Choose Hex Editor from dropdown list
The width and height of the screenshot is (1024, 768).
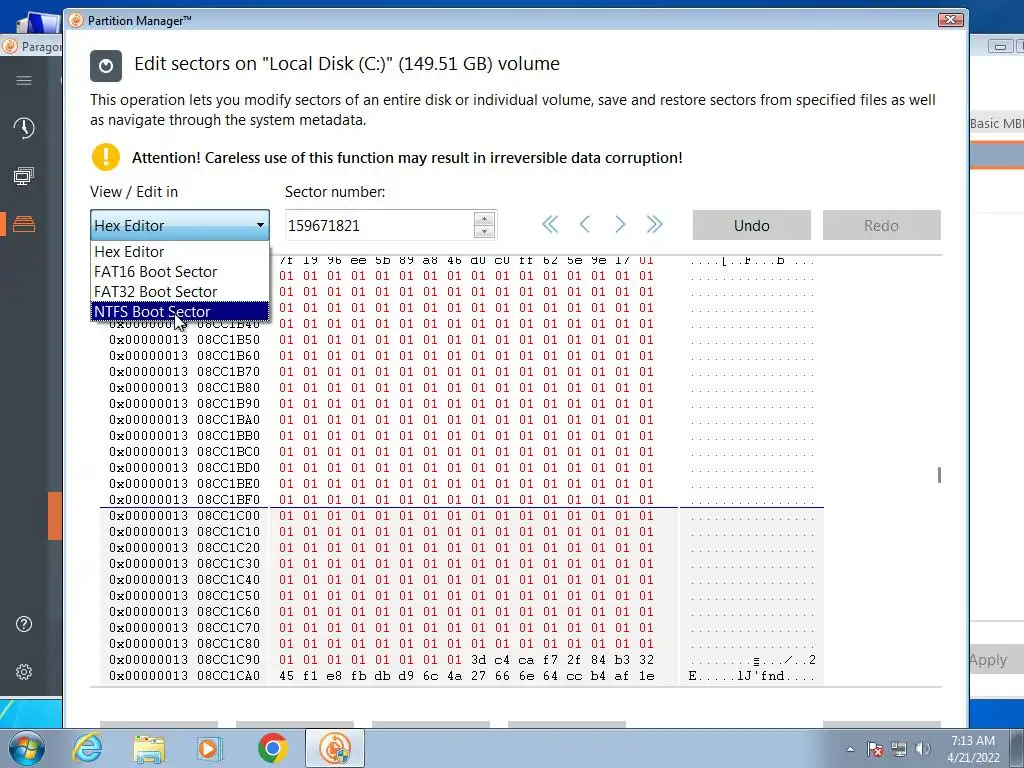click(x=180, y=251)
